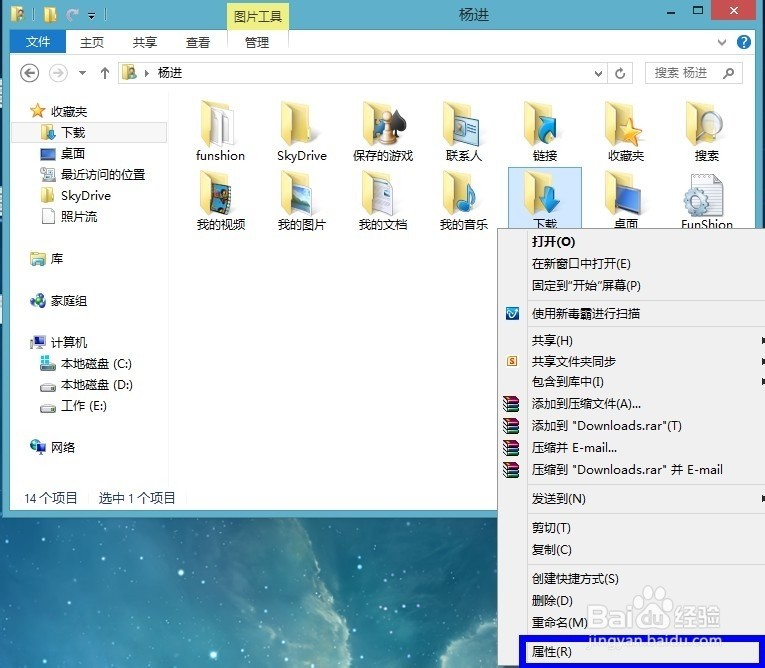Click quick access folder properties icon
765x668 pixels.
18,14
